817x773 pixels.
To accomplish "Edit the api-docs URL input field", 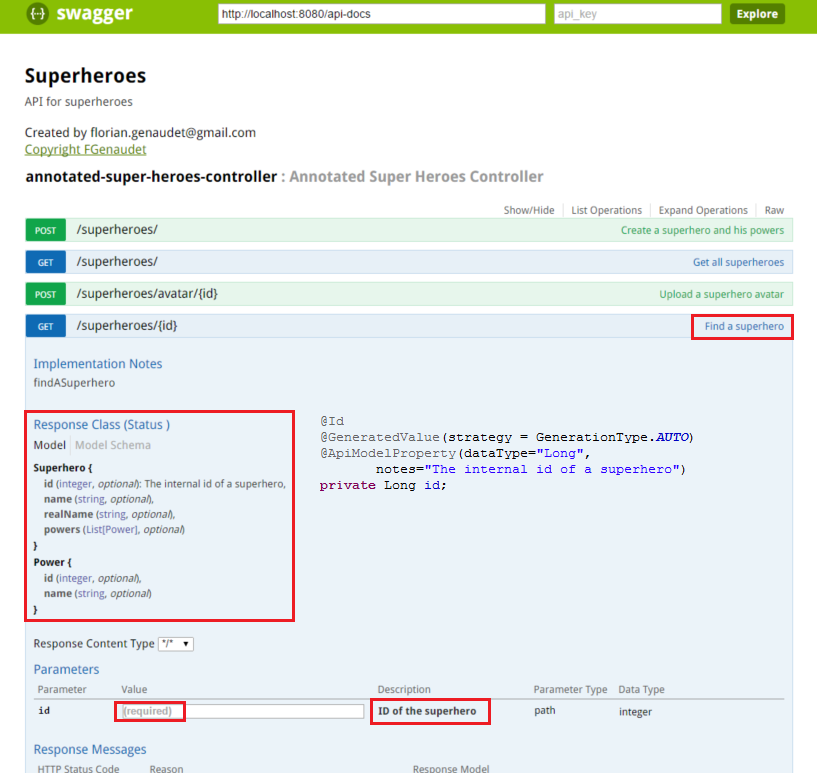I will click(381, 14).
